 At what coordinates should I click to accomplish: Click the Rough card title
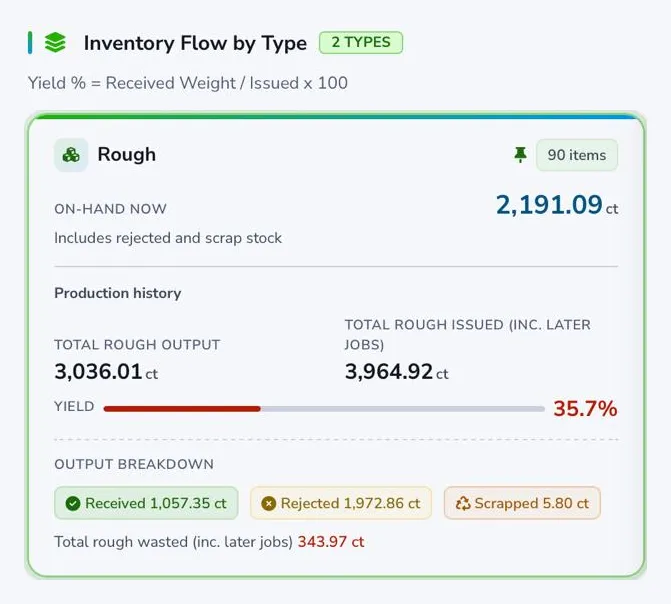(x=127, y=155)
